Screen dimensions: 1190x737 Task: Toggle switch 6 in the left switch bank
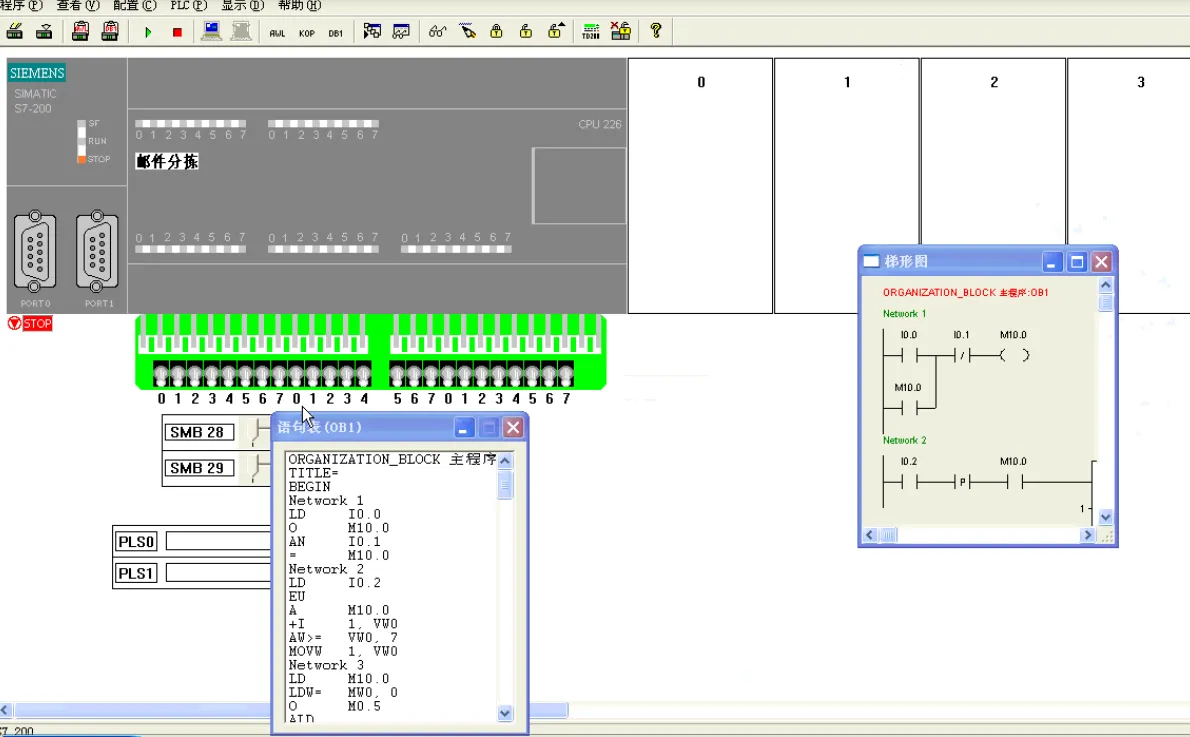(262, 374)
